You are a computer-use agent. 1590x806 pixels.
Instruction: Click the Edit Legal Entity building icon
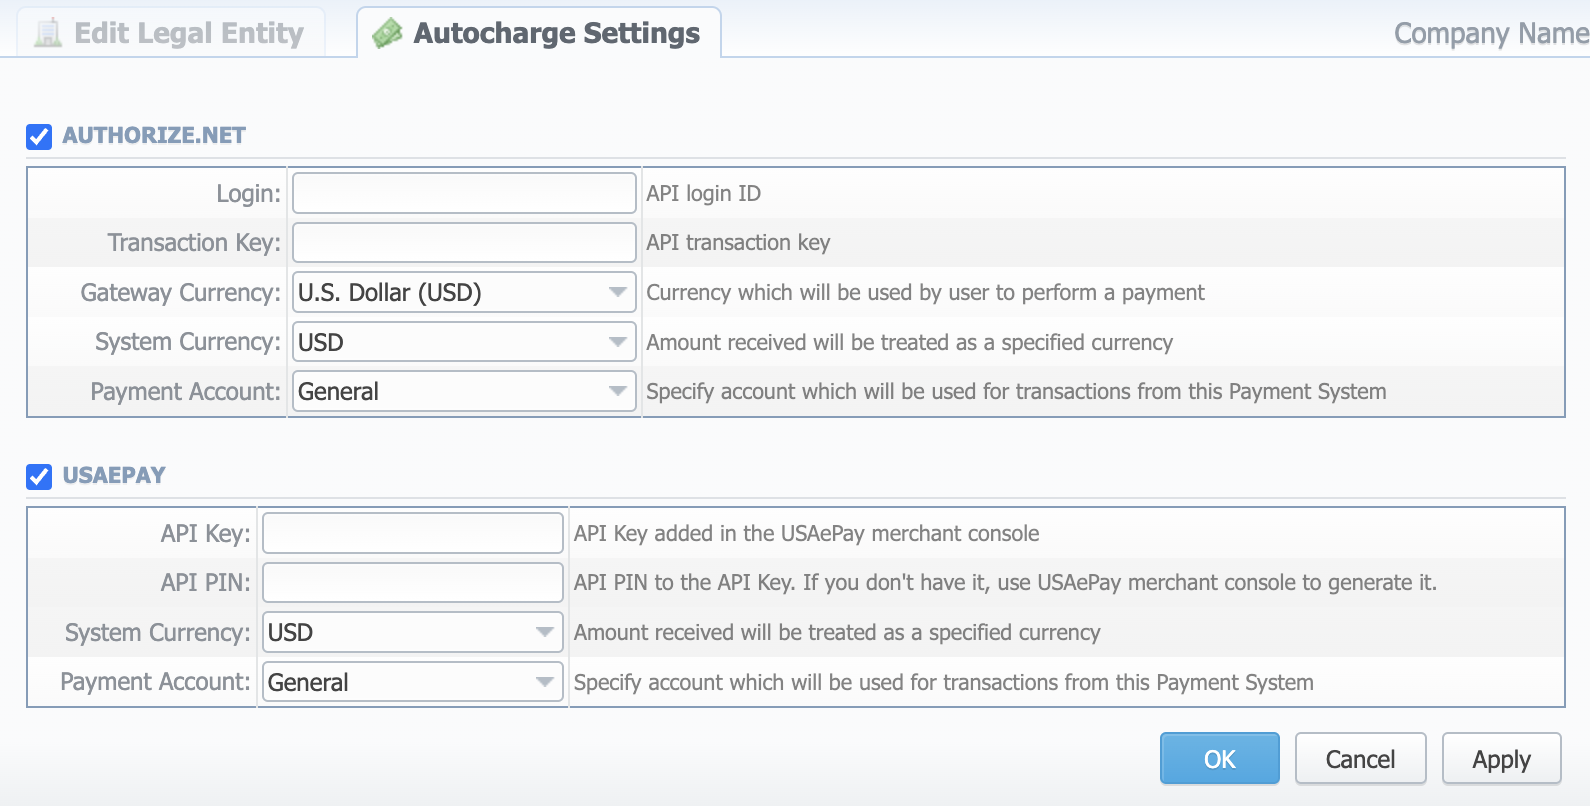47,33
